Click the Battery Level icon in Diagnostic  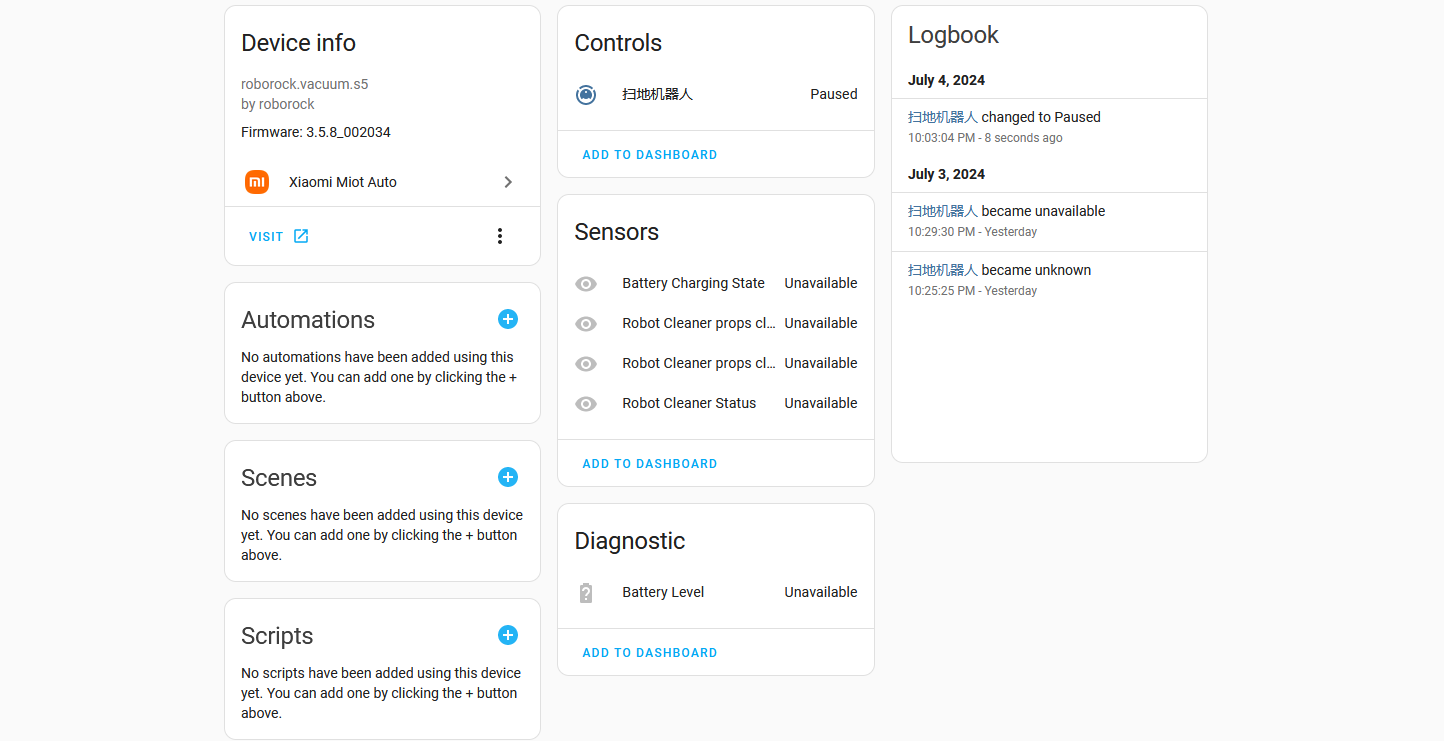click(x=586, y=592)
